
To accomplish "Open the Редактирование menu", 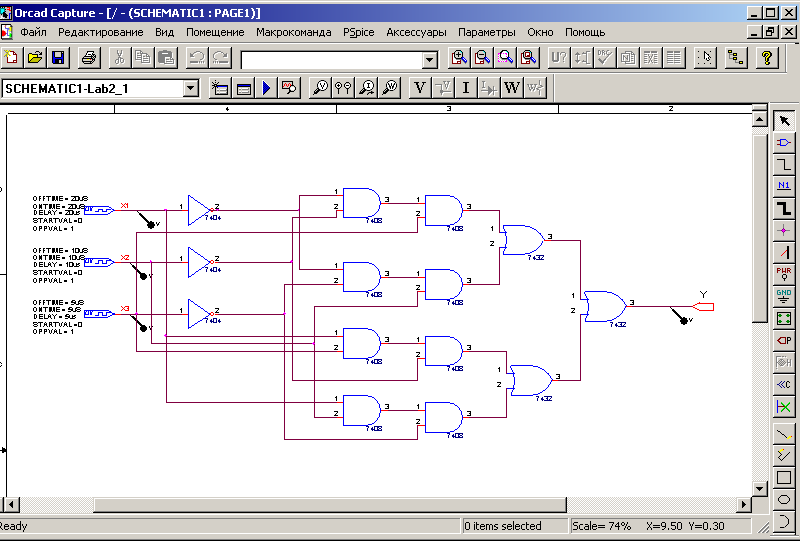I will (x=101, y=32).
